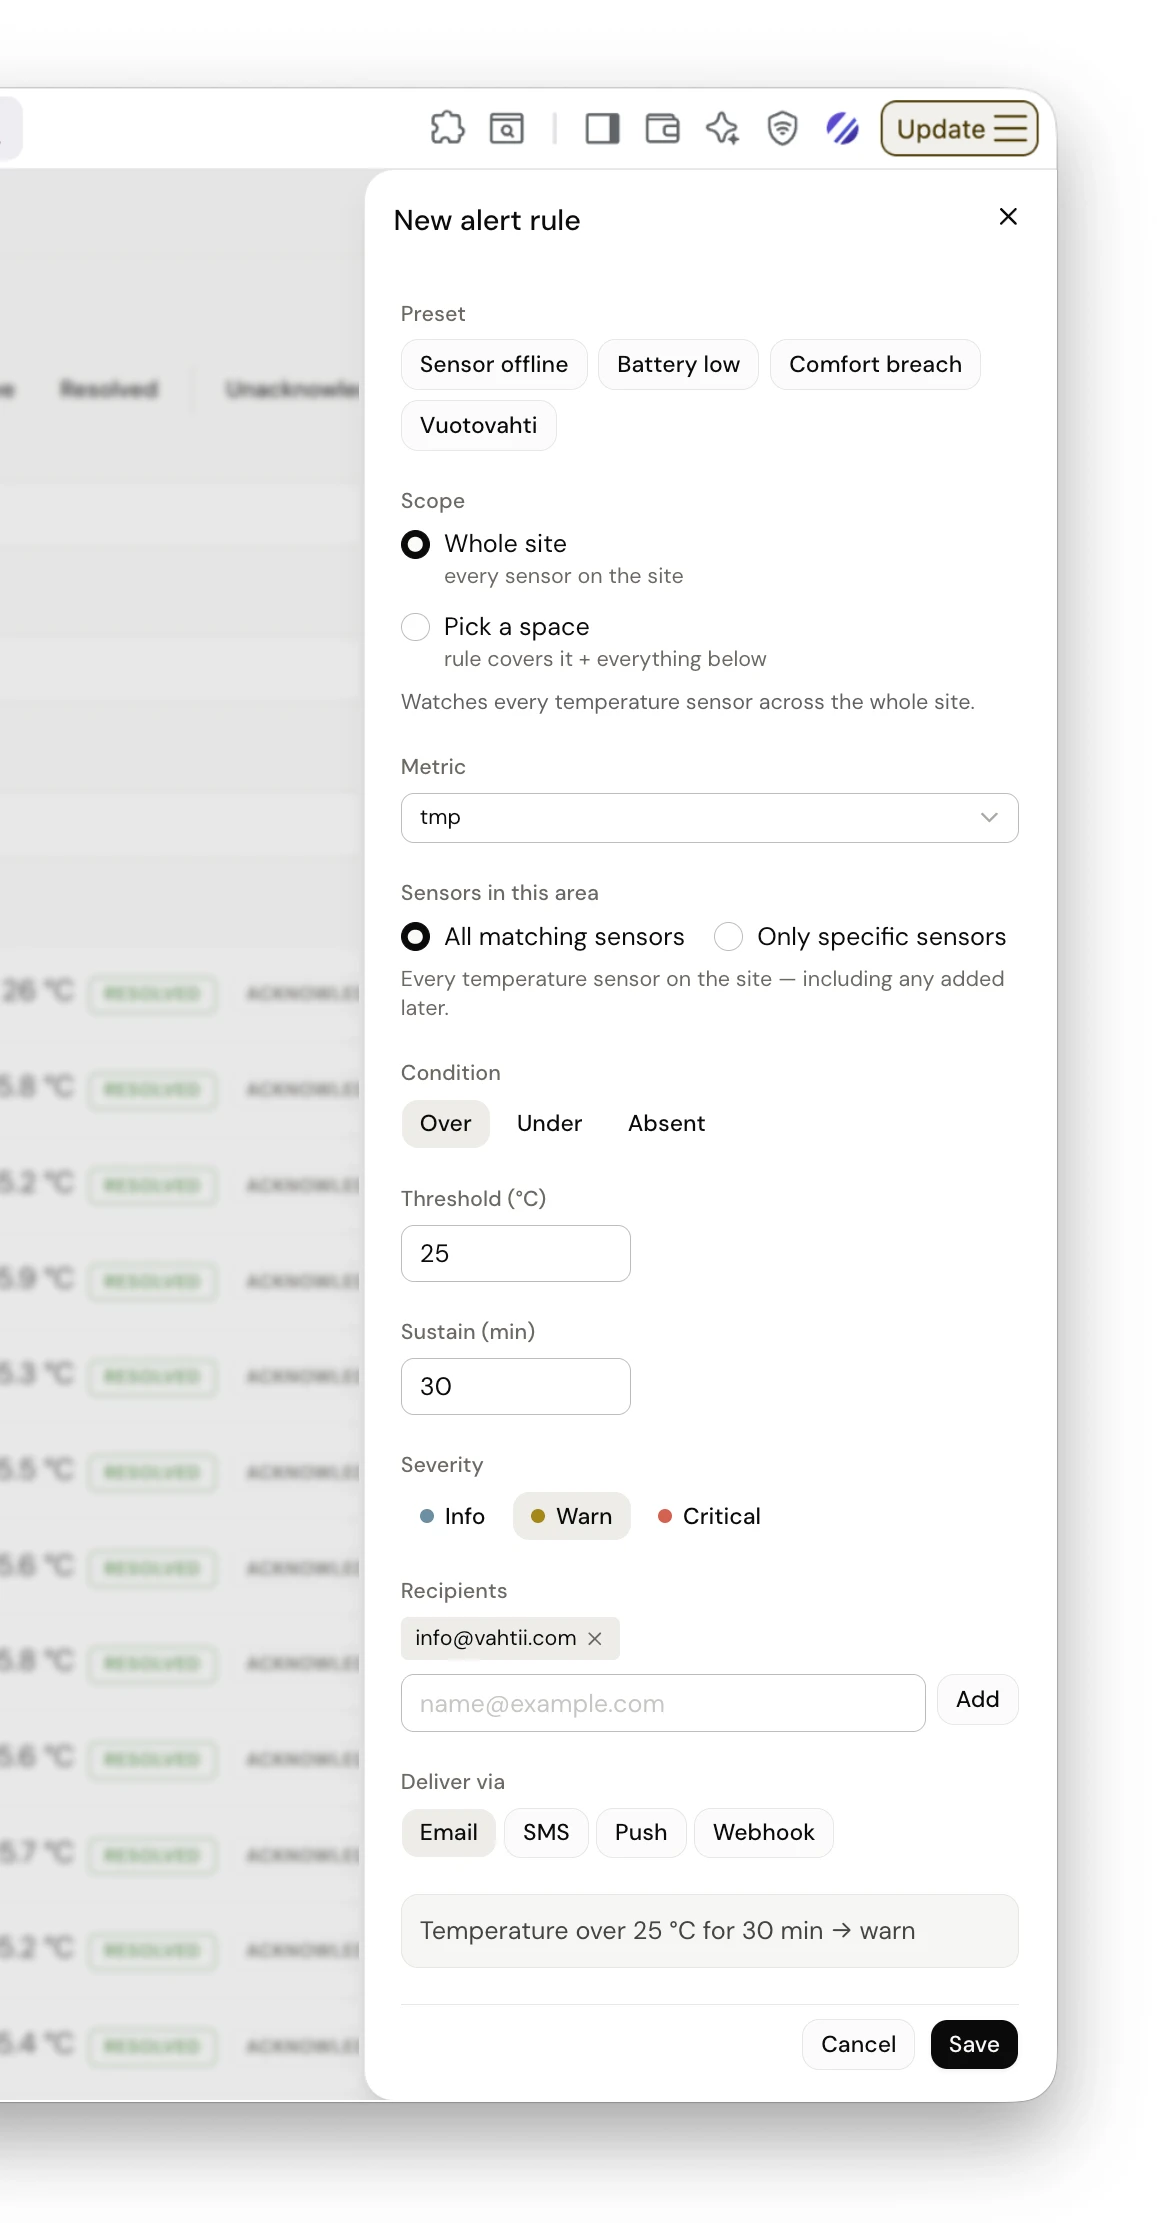
Task: Open the browser wallet icon
Action: pos(662,129)
